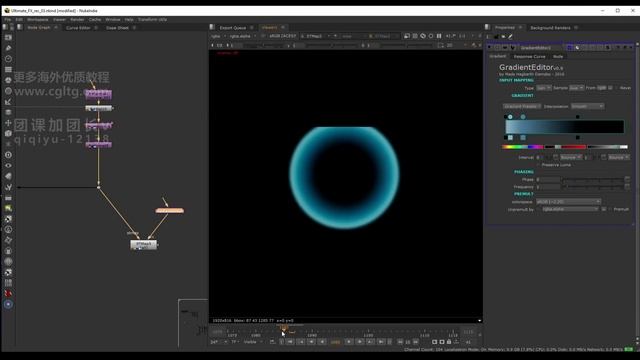This screenshot has width=640, height=360.
Task: Click the blue circular icon at toolbar bottom
Action: pos(8,304)
